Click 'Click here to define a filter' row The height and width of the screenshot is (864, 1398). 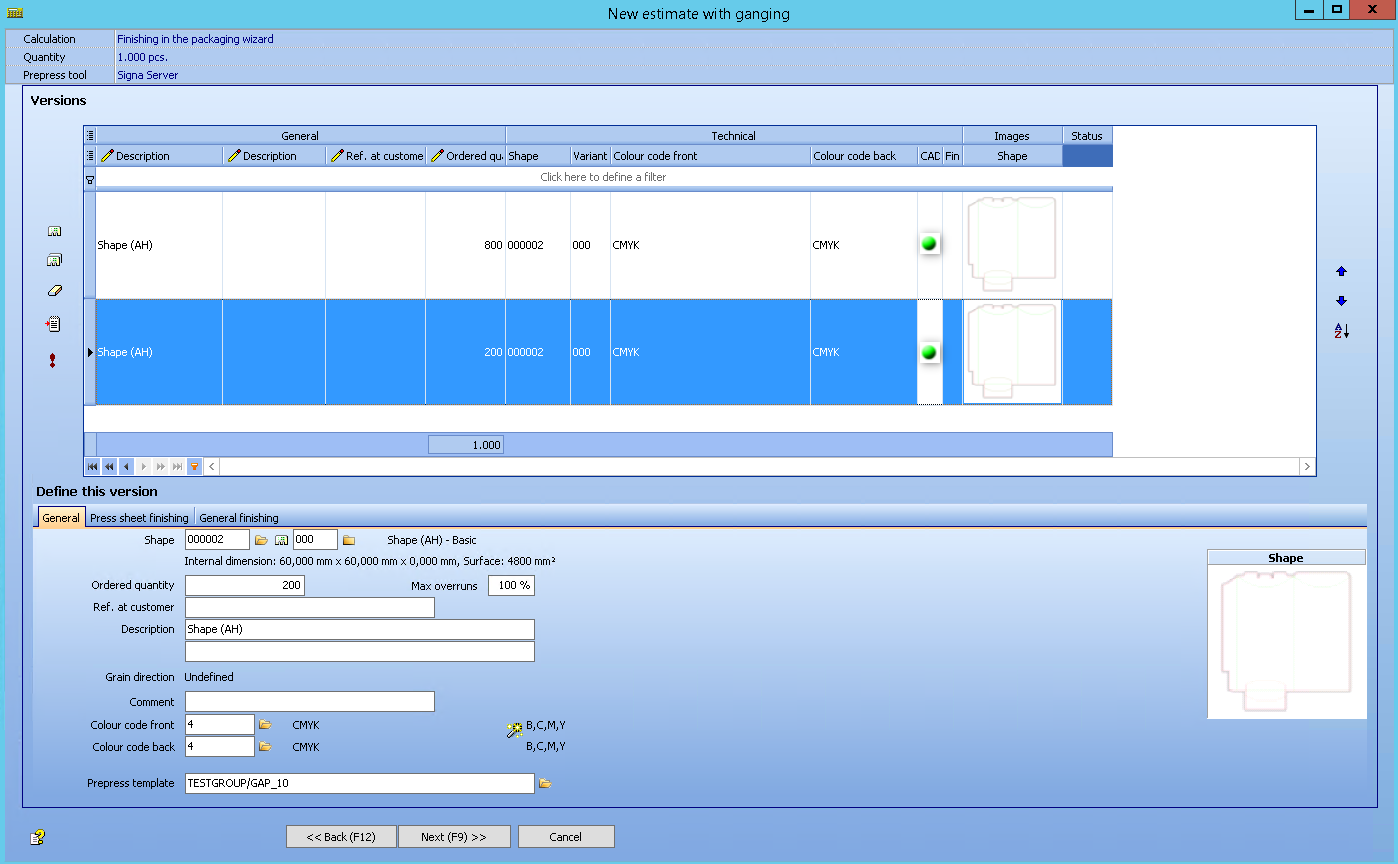click(x=604, y=177)
